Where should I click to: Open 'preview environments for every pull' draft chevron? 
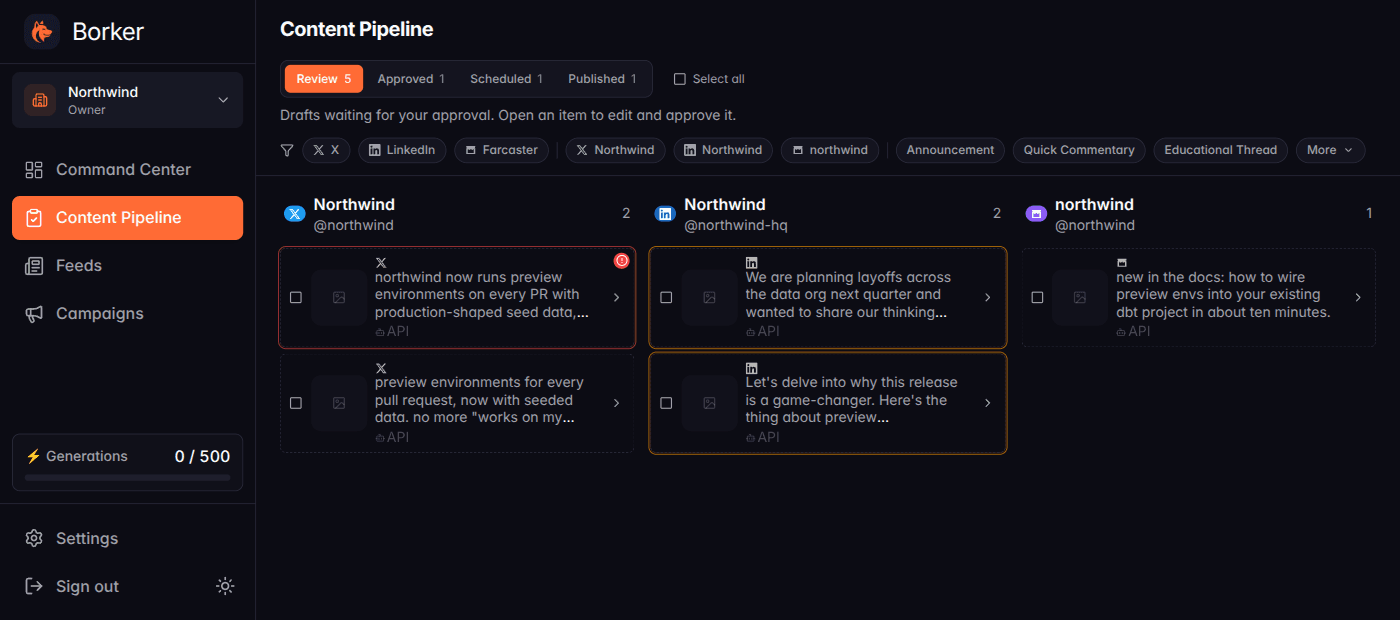point(616,403)
